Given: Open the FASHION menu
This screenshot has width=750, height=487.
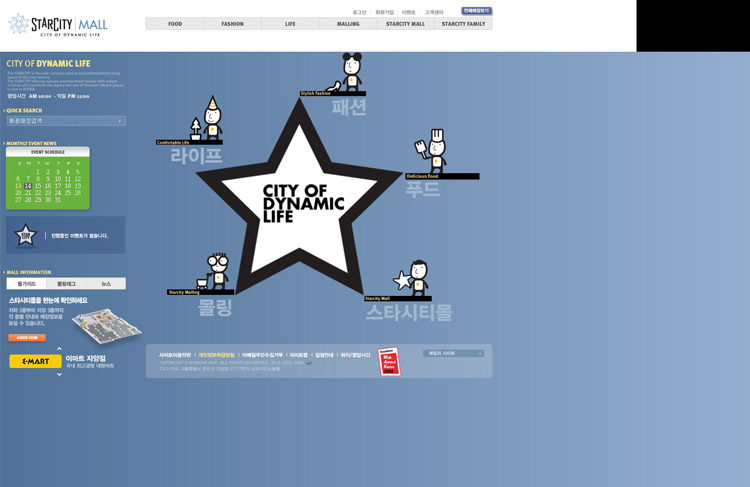Looking at the screenshot, I should 232,24.
